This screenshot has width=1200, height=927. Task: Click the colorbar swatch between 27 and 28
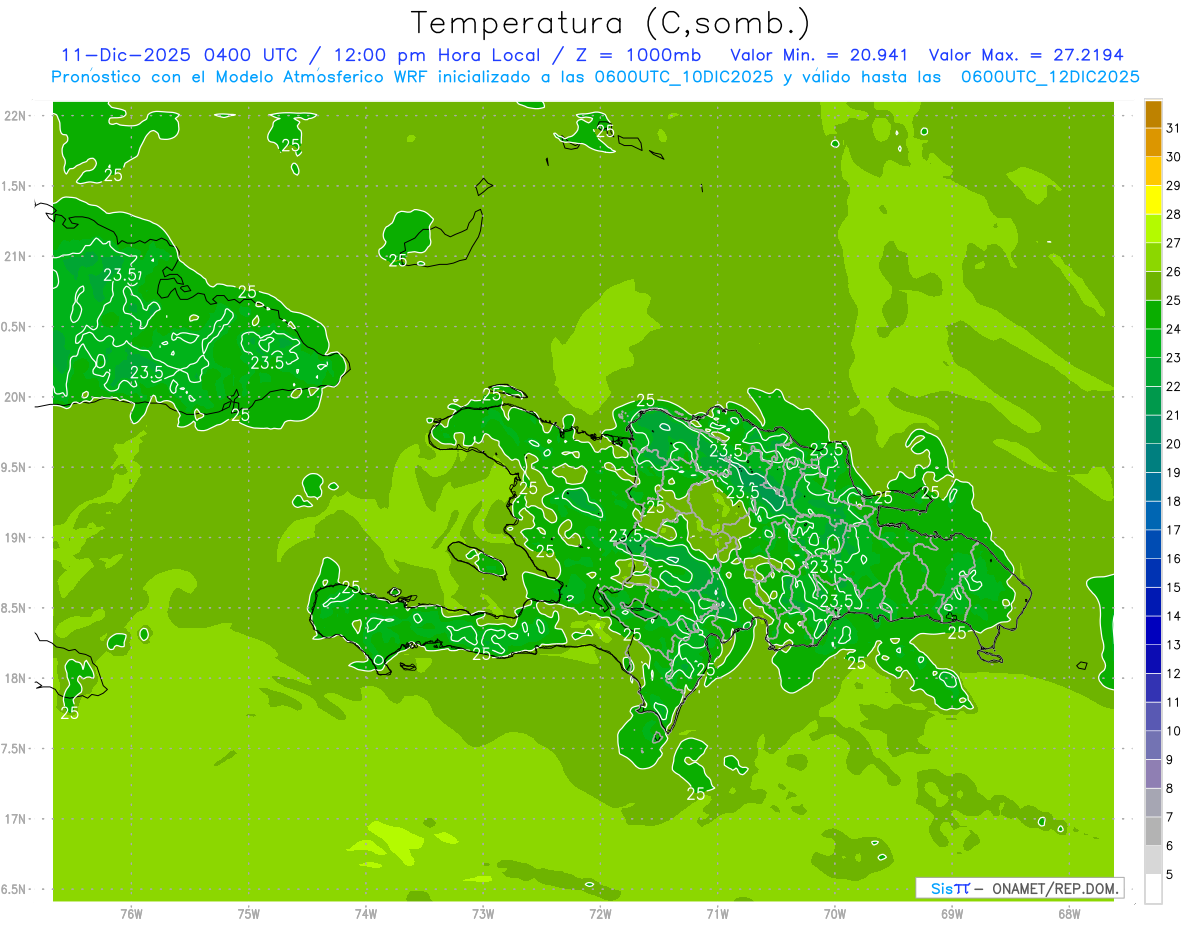click(x=1153, y=228)
